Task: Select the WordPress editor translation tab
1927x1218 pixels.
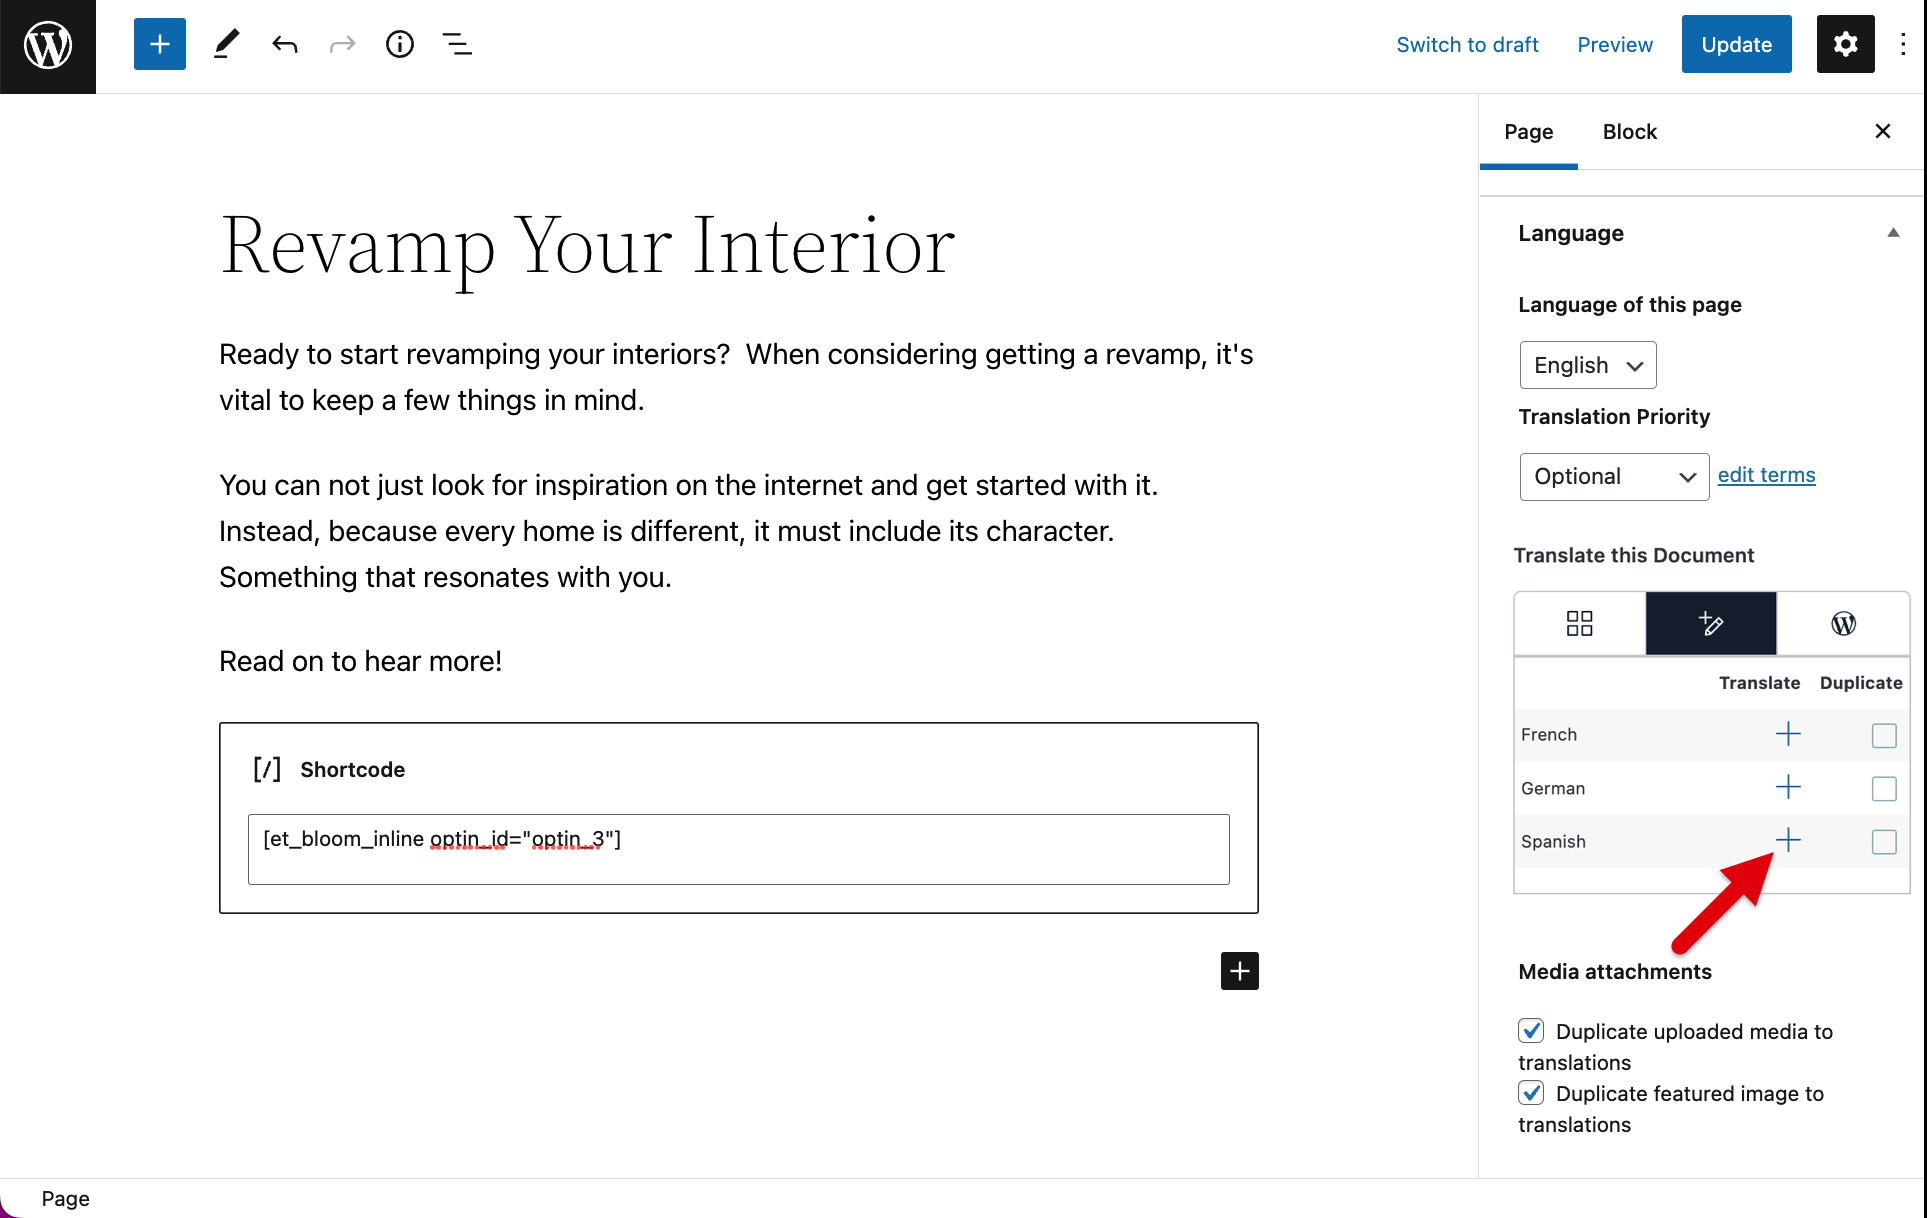Action: pos(1843,623)
